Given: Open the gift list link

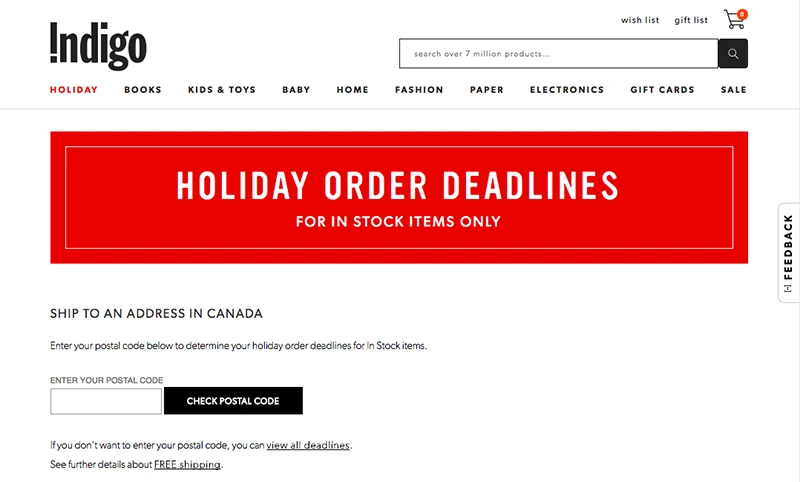Looking at the screenshot, I should (691, 20).
